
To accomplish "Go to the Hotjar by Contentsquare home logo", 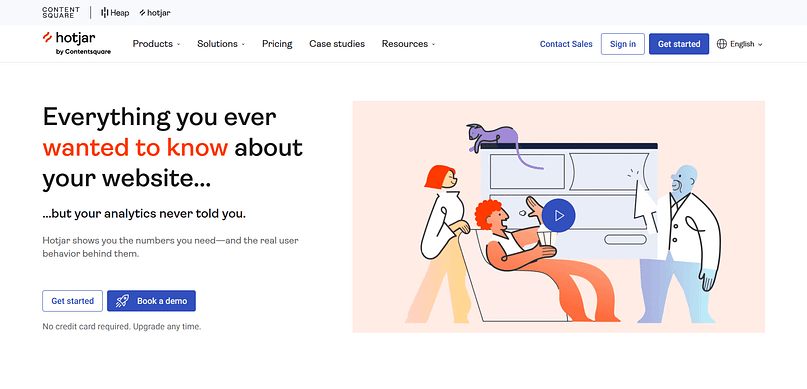I will click(77, 44).
